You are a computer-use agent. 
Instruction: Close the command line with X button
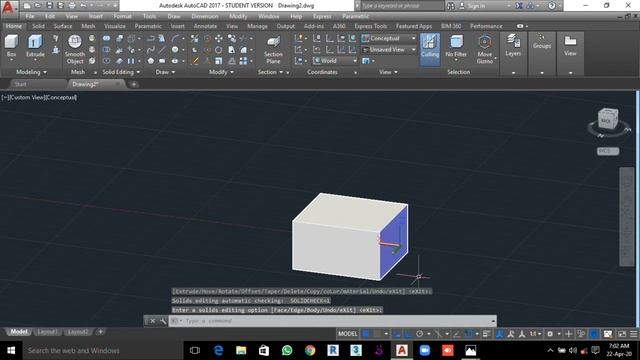pyautogui.click(x=153, y=321)
